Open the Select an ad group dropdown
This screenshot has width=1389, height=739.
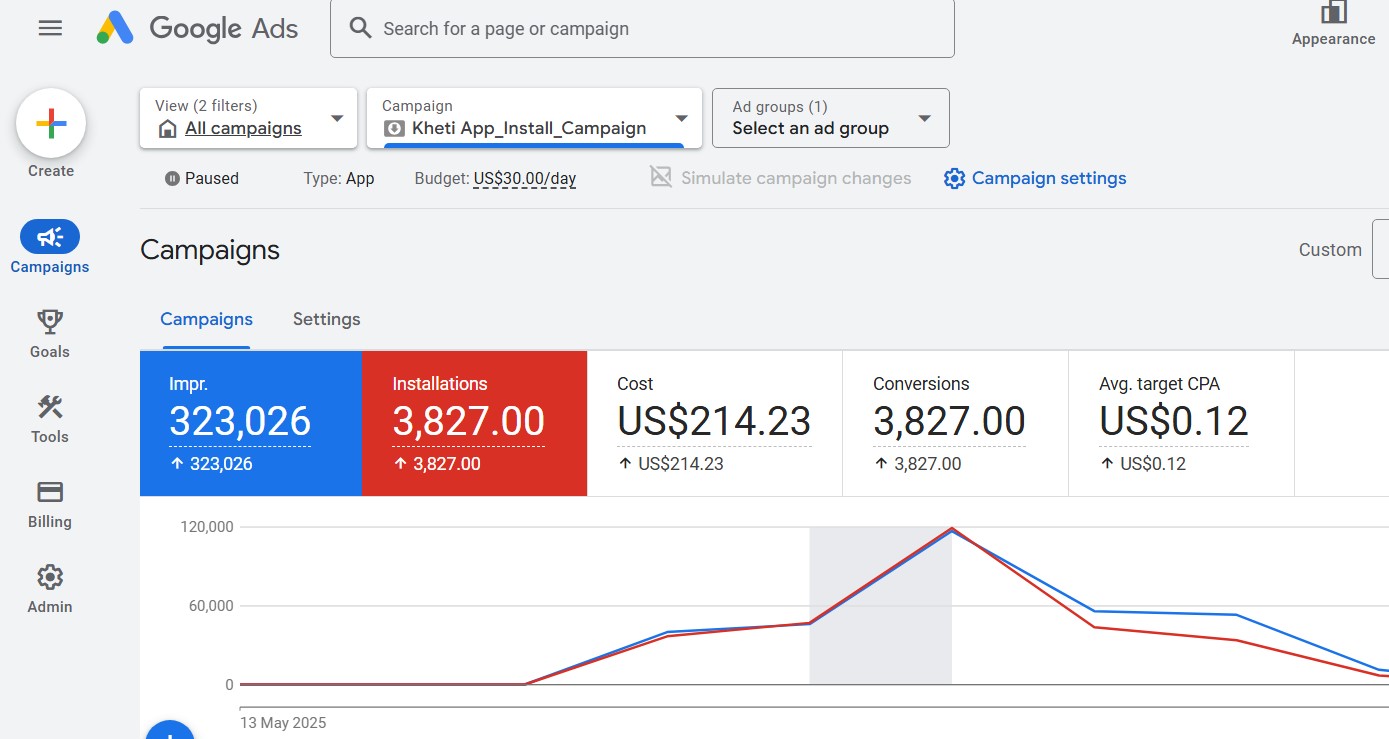pos(830,118)
